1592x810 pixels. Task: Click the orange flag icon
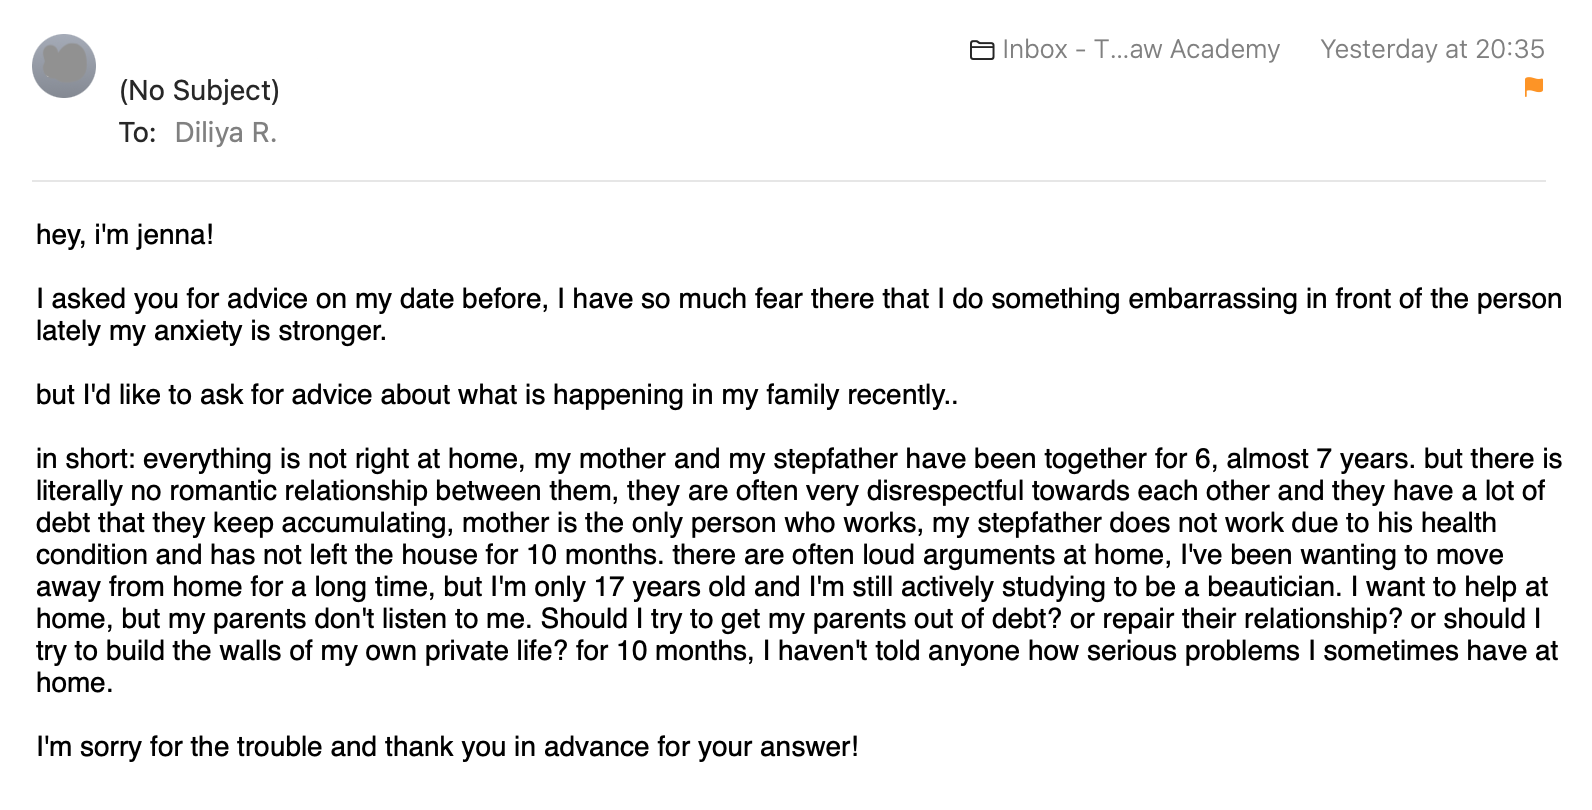[x=1533, y=87]
